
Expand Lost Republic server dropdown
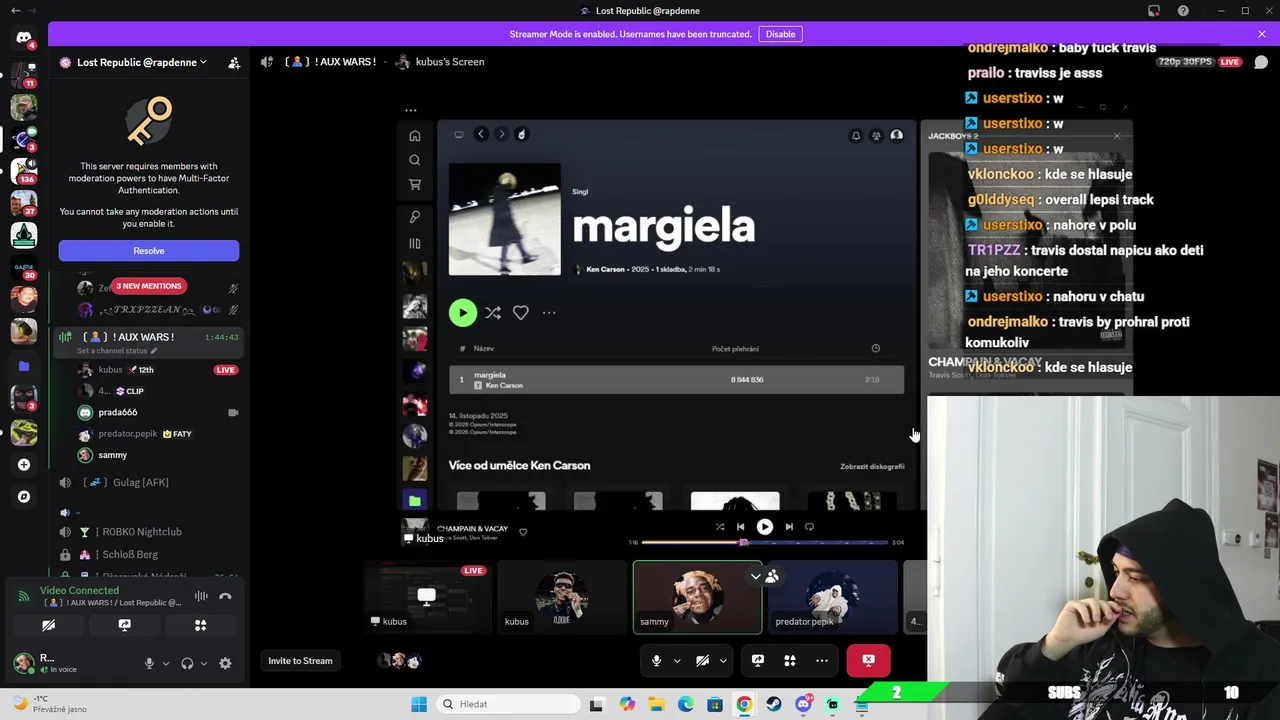click(203, 62)
